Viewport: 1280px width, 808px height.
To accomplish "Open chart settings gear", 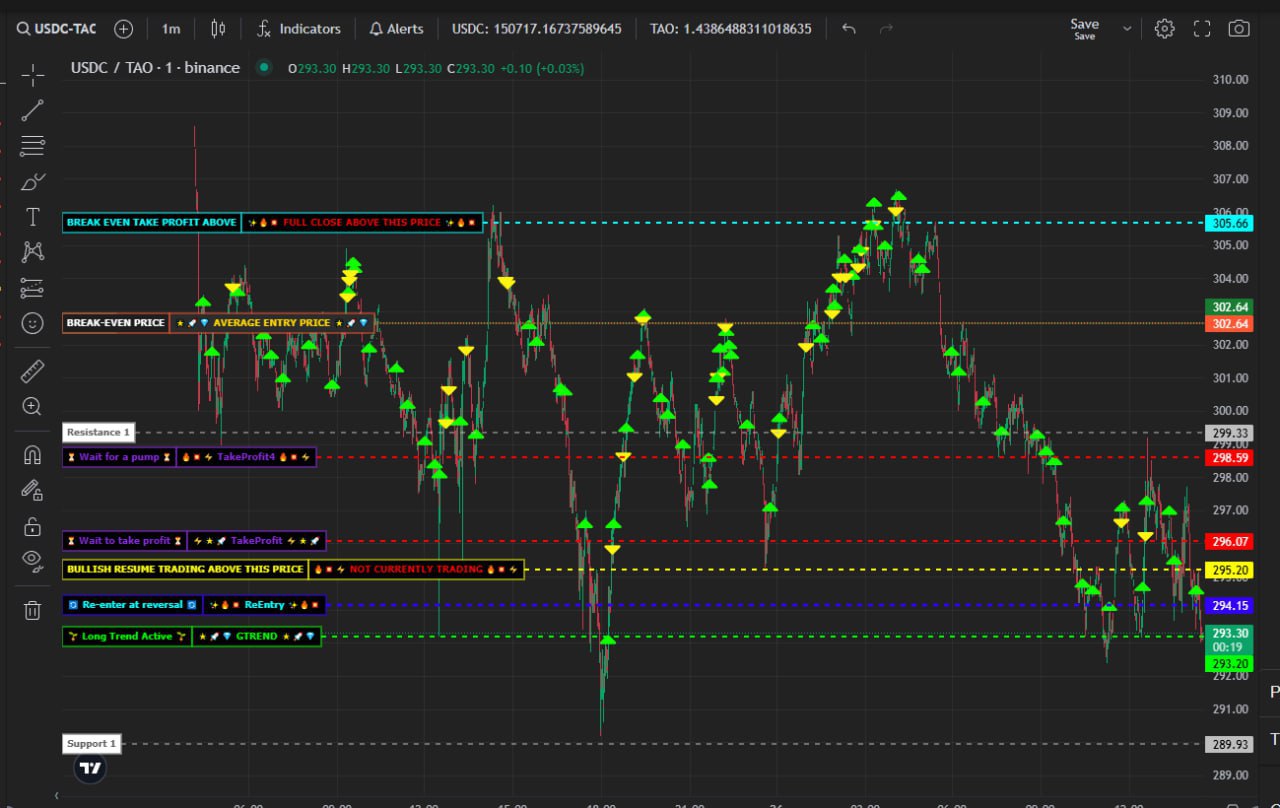I will [x=1164, y=29].
